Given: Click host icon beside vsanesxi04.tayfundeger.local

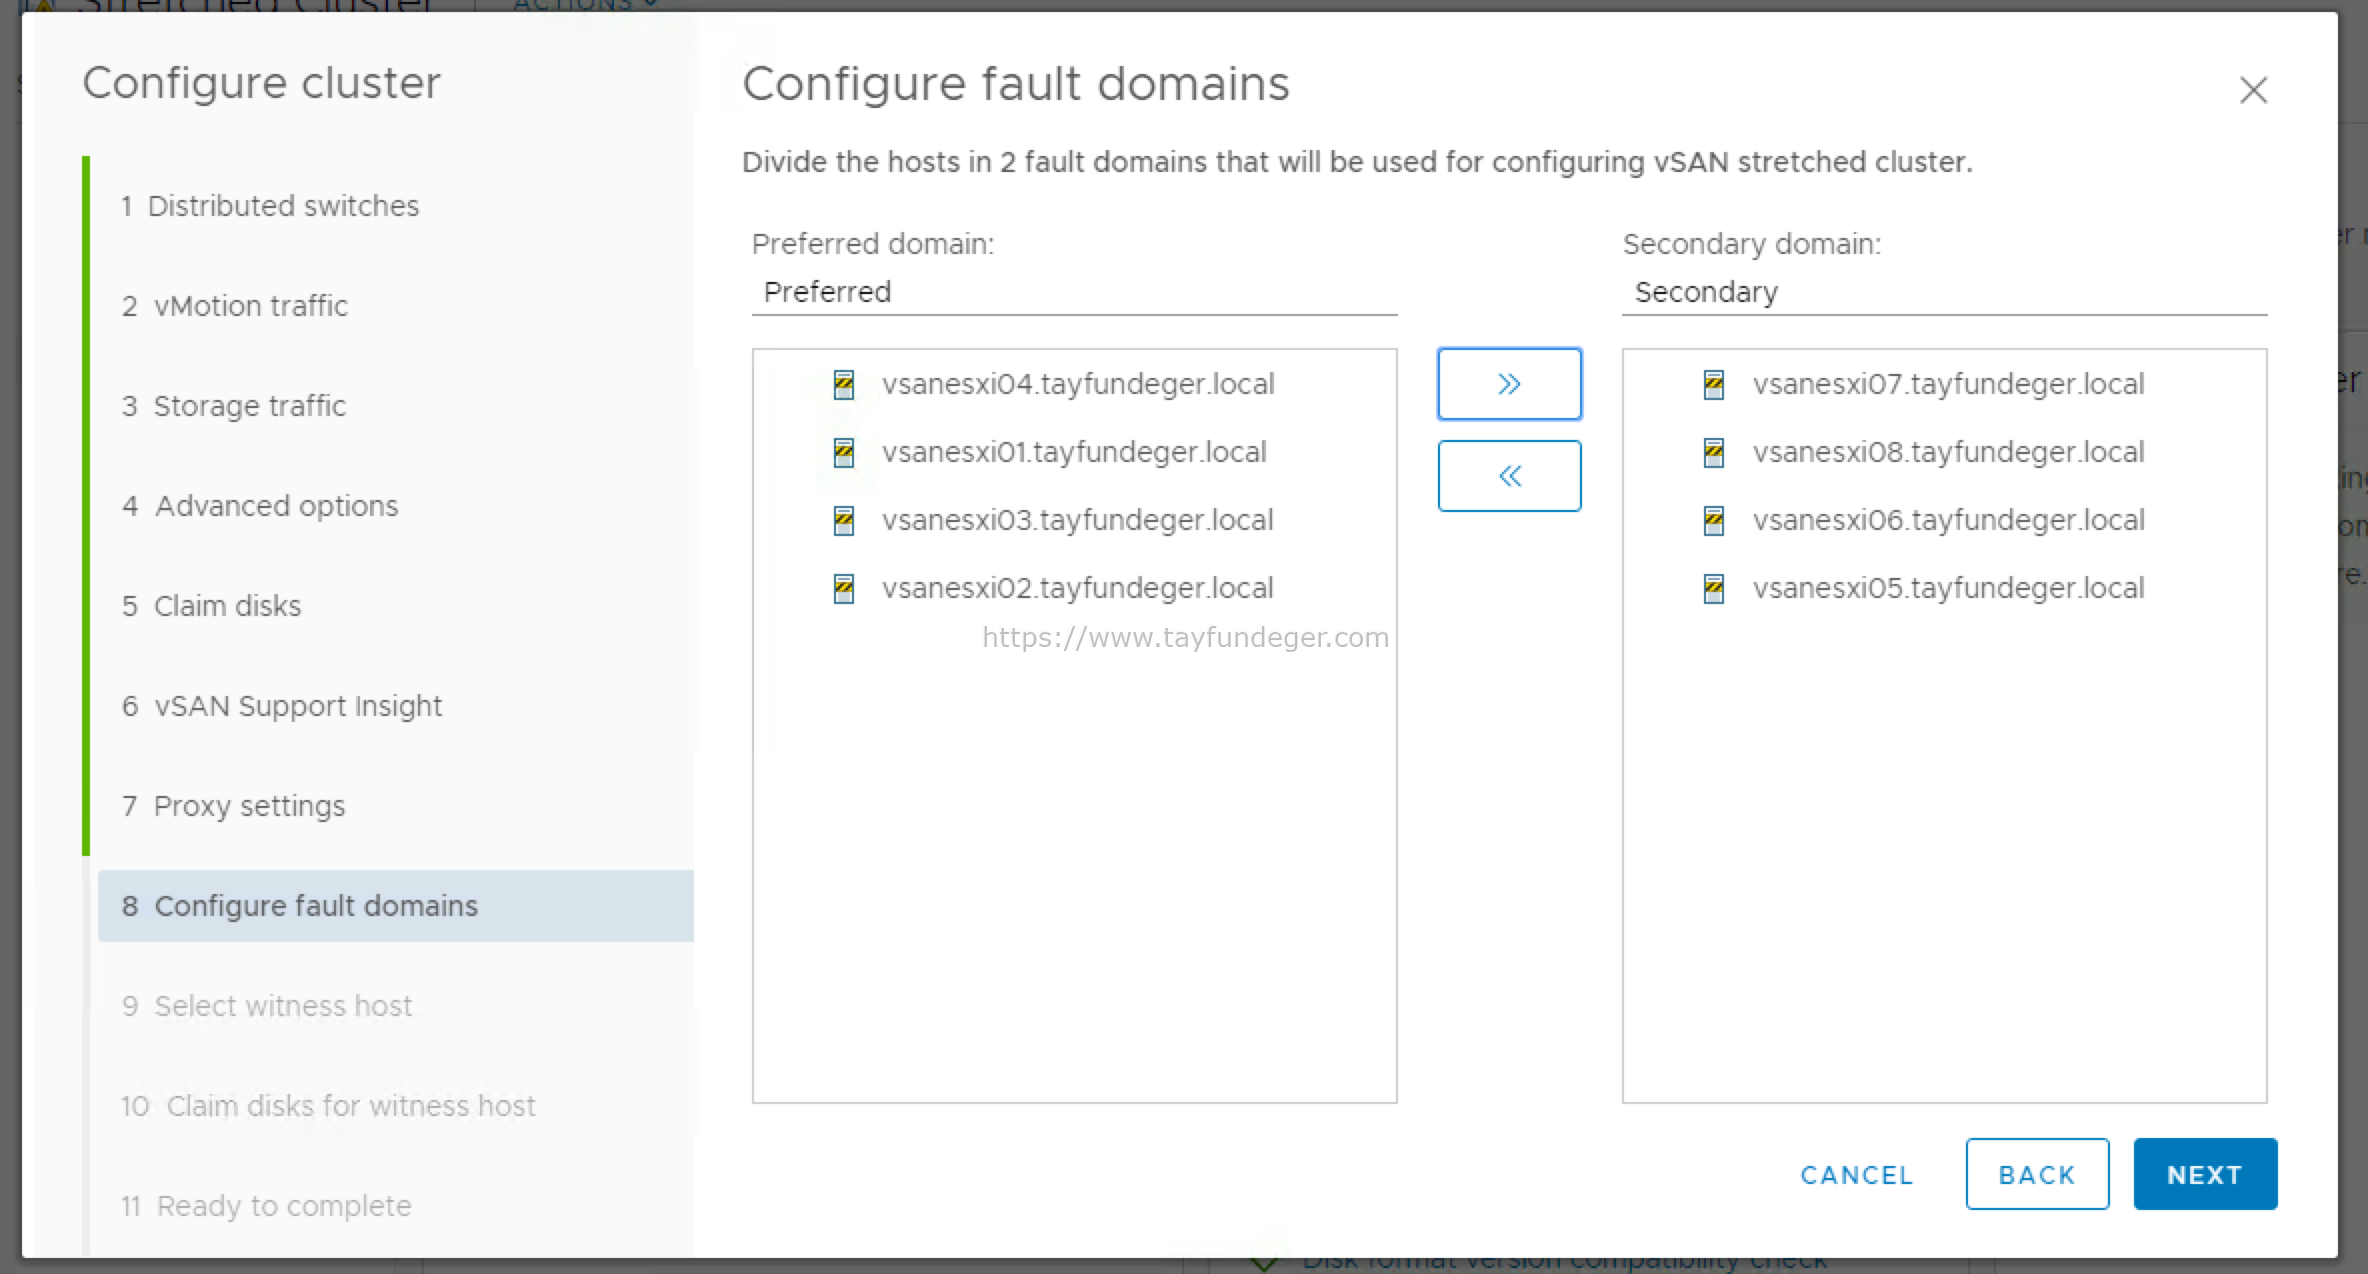Looking at the screenshot, I should pos(844,385).
